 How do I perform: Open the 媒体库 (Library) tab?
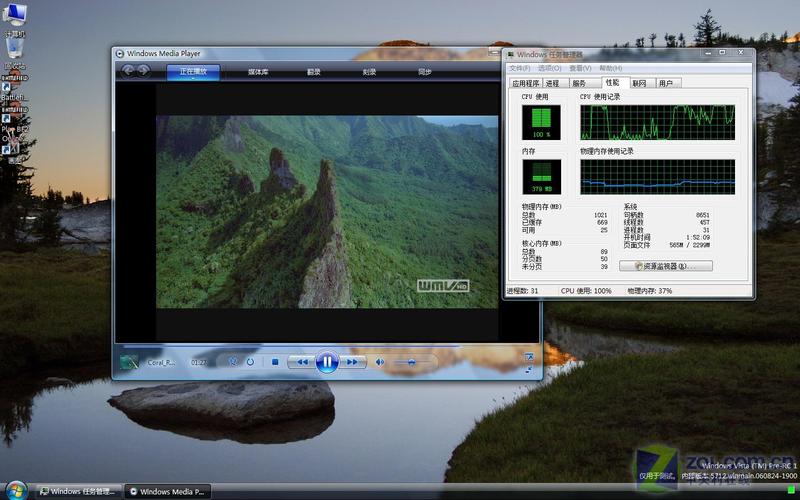(258, 72)
